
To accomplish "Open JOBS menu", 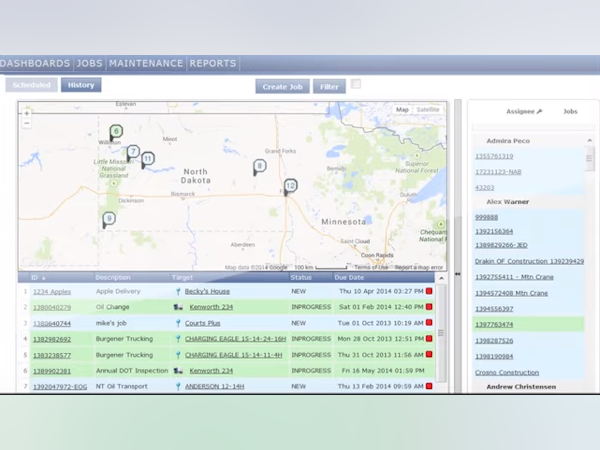I will coord(90,64).
